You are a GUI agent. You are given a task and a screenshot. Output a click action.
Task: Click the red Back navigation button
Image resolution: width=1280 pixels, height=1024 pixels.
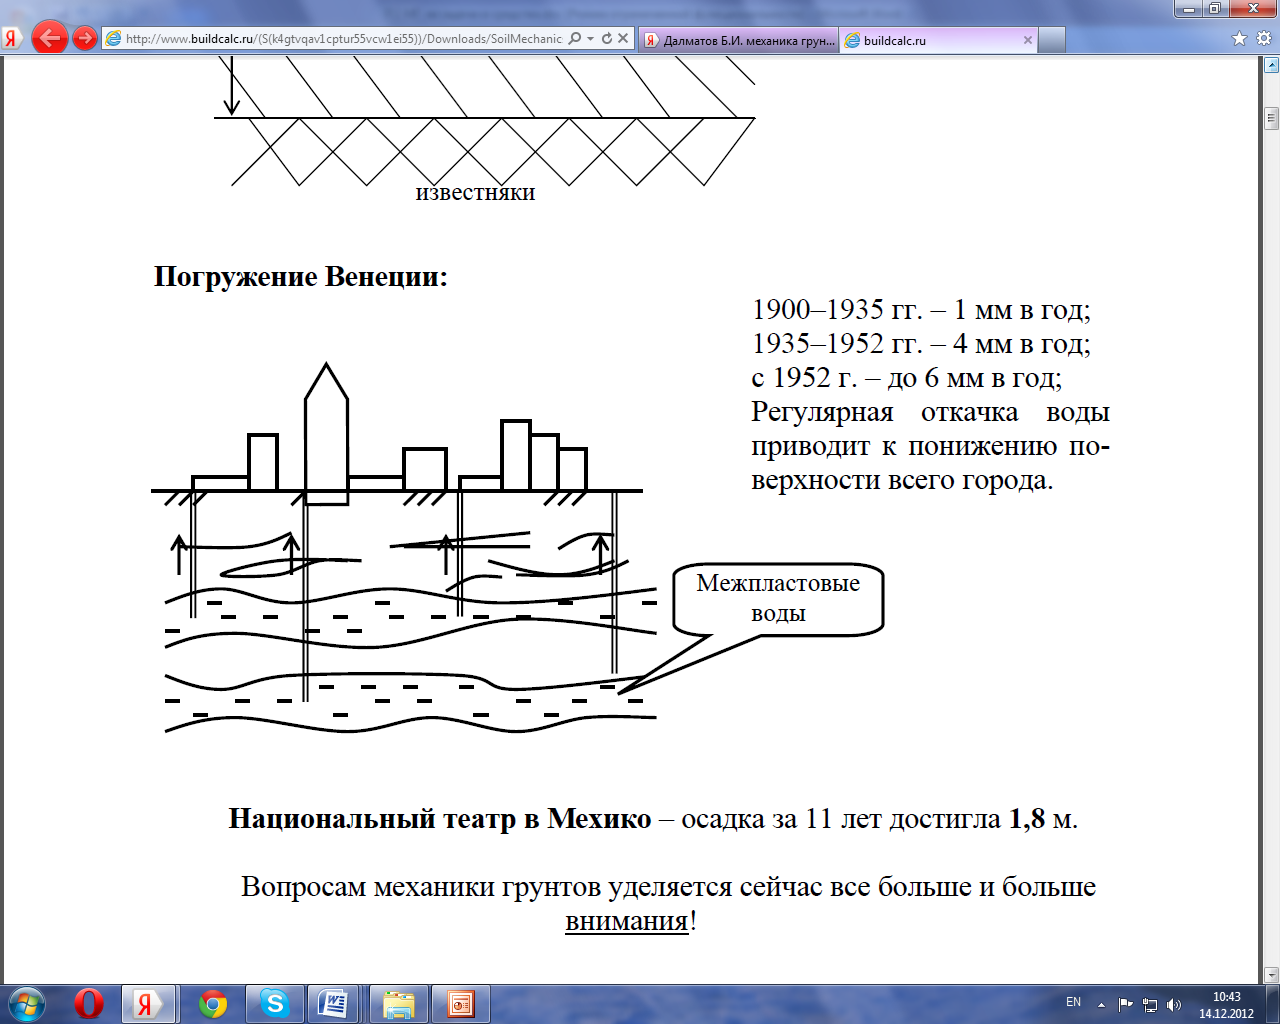click(x=49, y=38)
